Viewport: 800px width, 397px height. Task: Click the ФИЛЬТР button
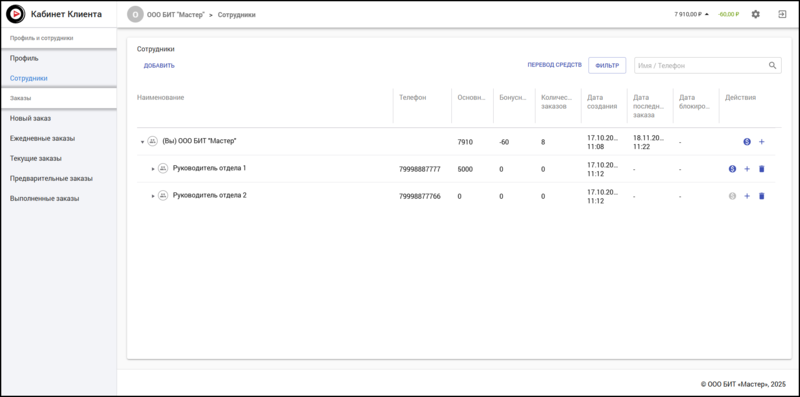pos(607,65)
